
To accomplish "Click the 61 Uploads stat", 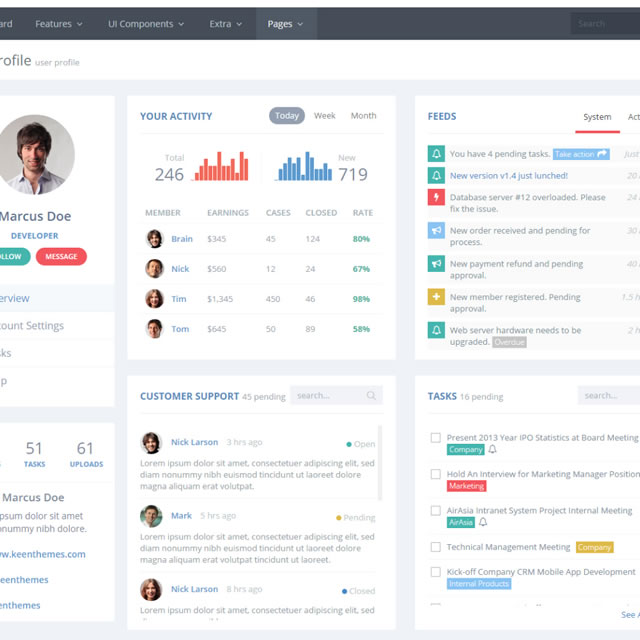I will tap(86, 454).
